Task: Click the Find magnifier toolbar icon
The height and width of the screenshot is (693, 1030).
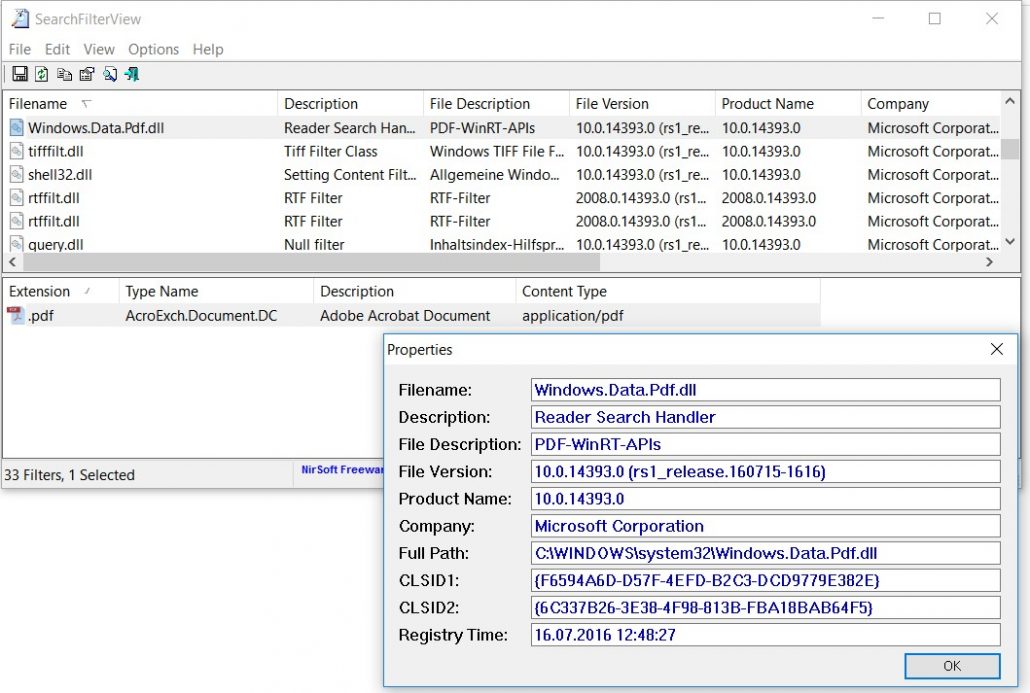Action: (109, 73)
